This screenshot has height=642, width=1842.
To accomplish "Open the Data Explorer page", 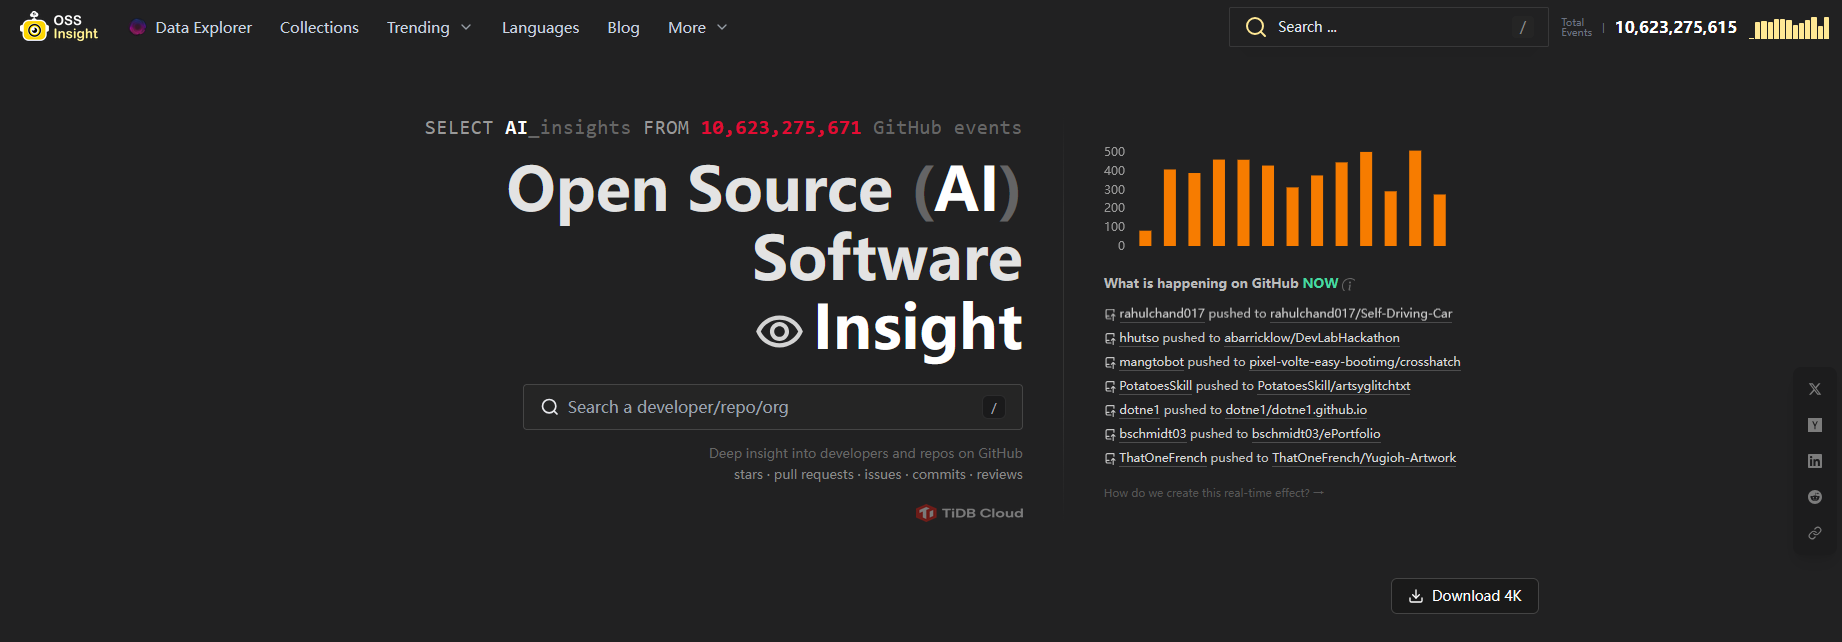I will tap(191, 27).
